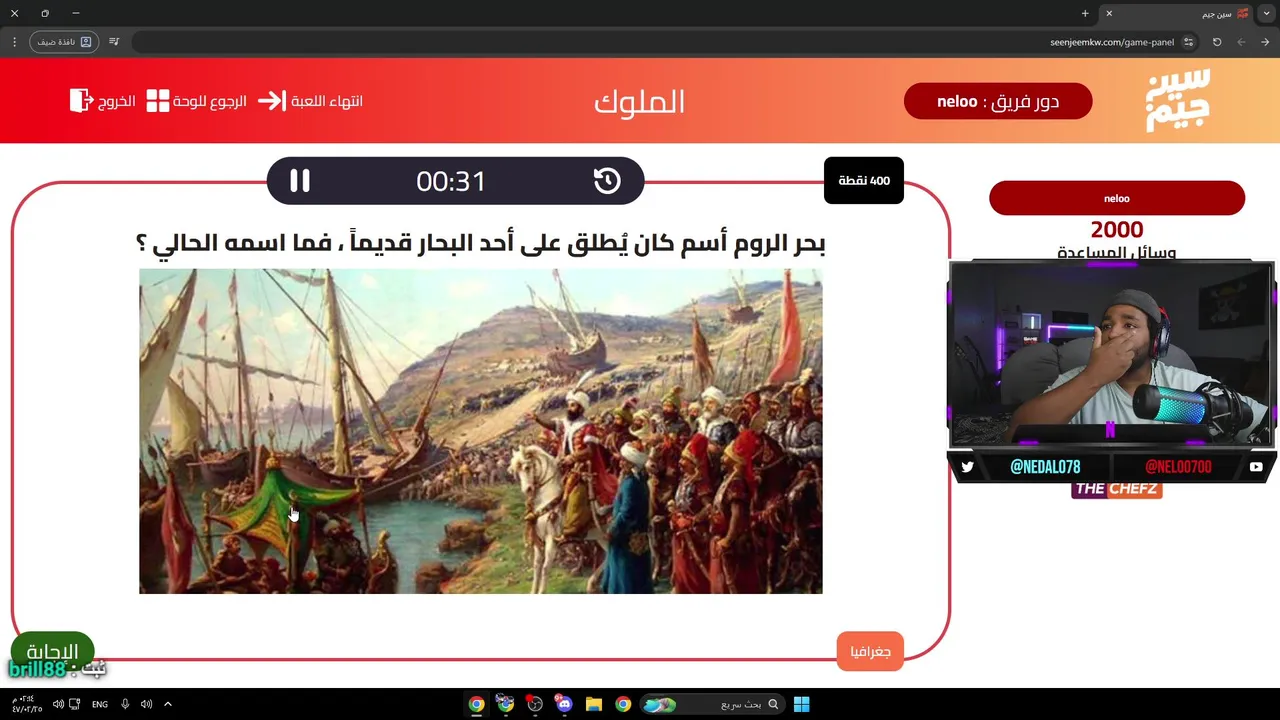Click the end-game arrow icon
The width and height of the screenshot is (1280, 720).
[271, 101]
